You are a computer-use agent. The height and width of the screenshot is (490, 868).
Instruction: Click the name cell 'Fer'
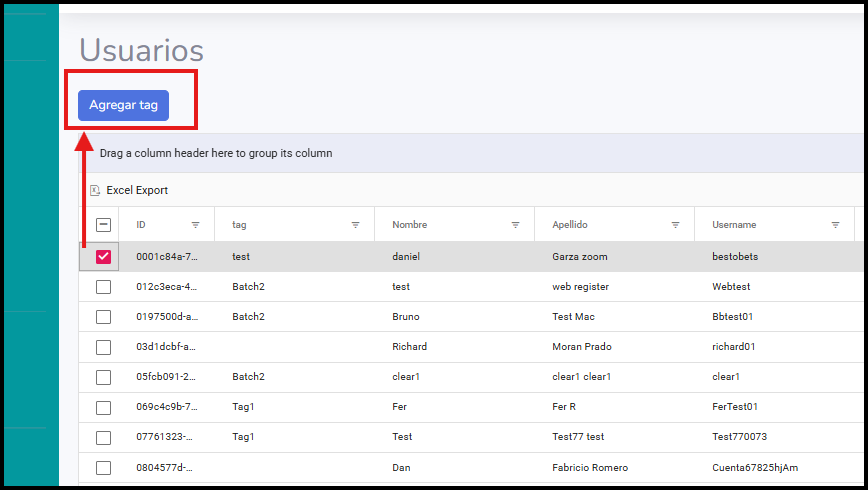click(400, 407)
